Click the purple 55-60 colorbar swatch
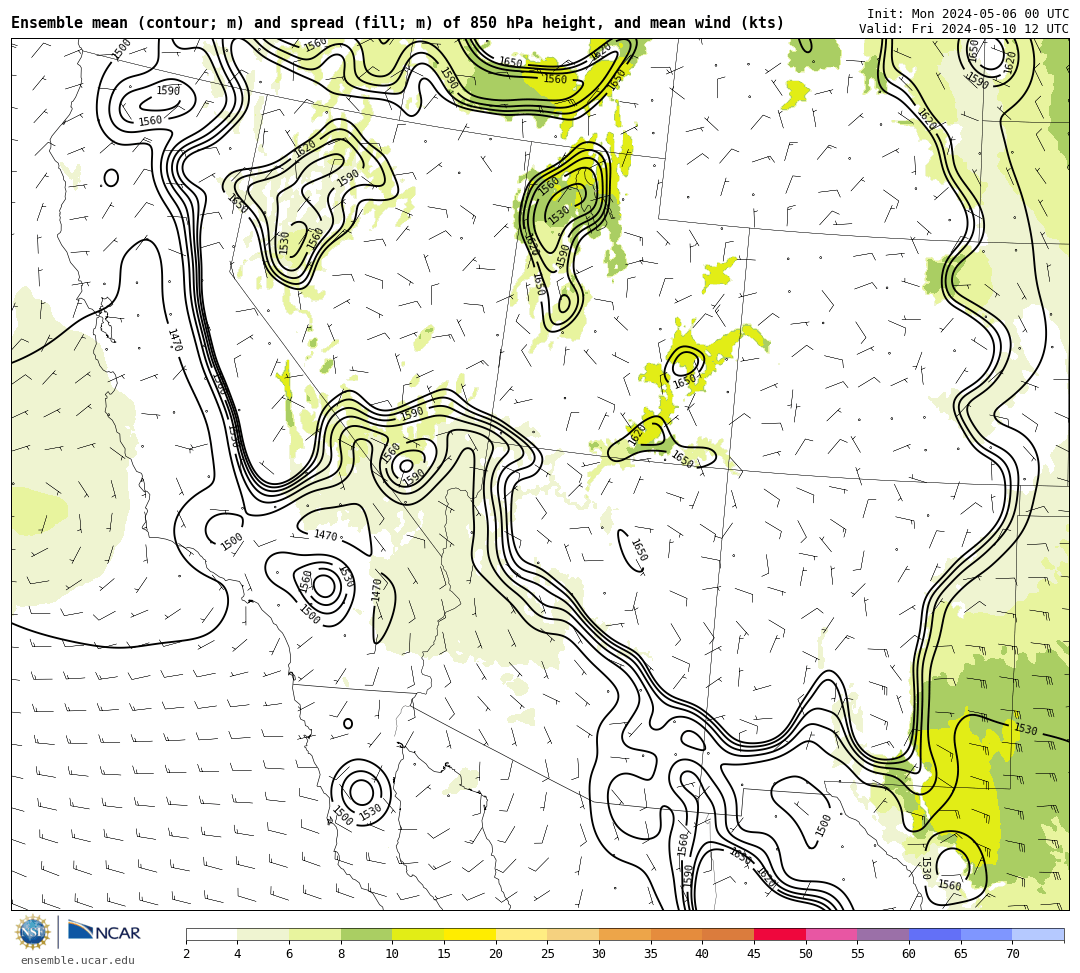This screenshot has height=973, width=1080. point(883,934)
